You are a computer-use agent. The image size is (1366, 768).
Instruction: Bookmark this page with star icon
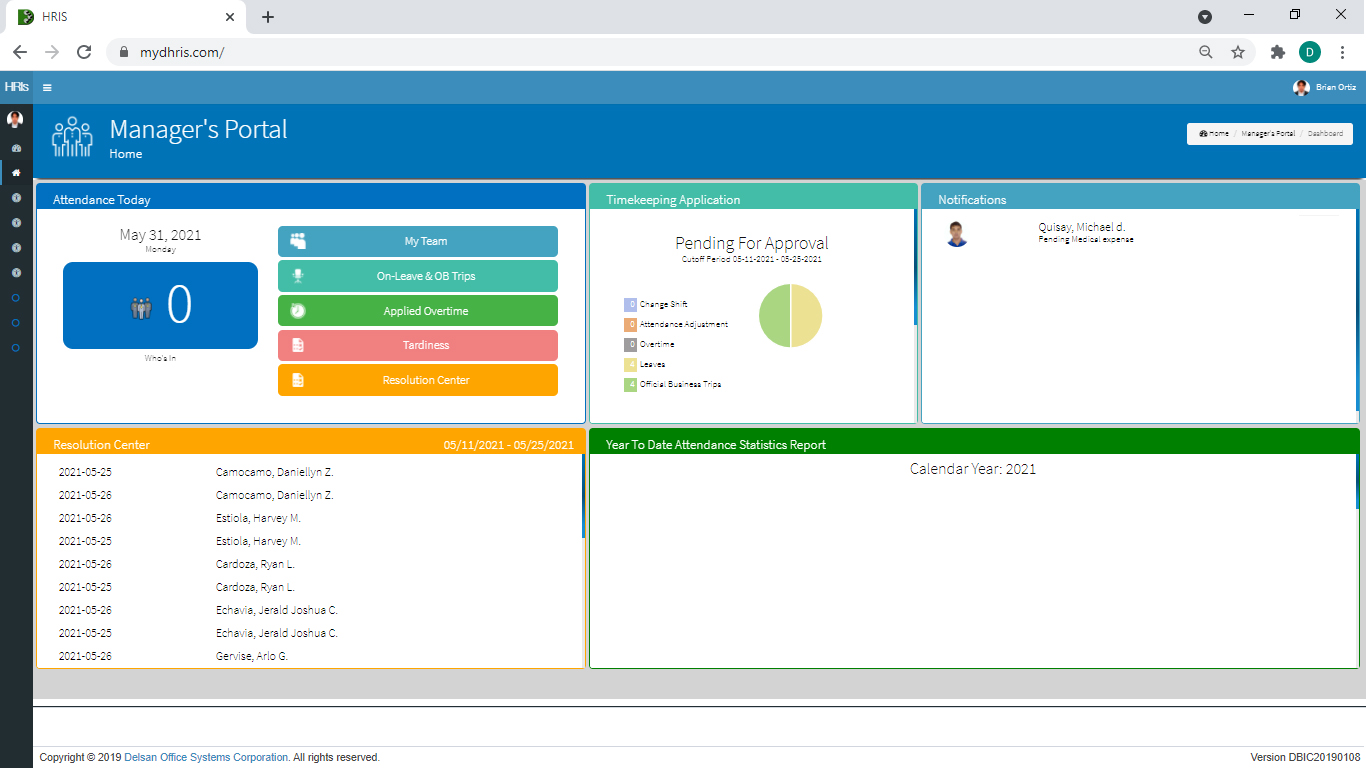click(x=1238, y=52)
